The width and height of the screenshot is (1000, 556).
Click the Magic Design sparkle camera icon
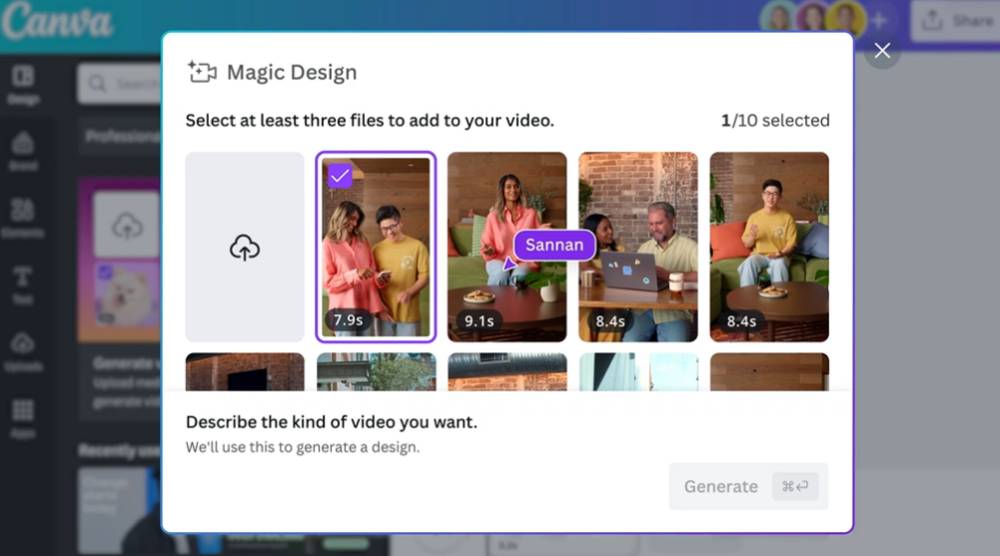click(202, 72)
